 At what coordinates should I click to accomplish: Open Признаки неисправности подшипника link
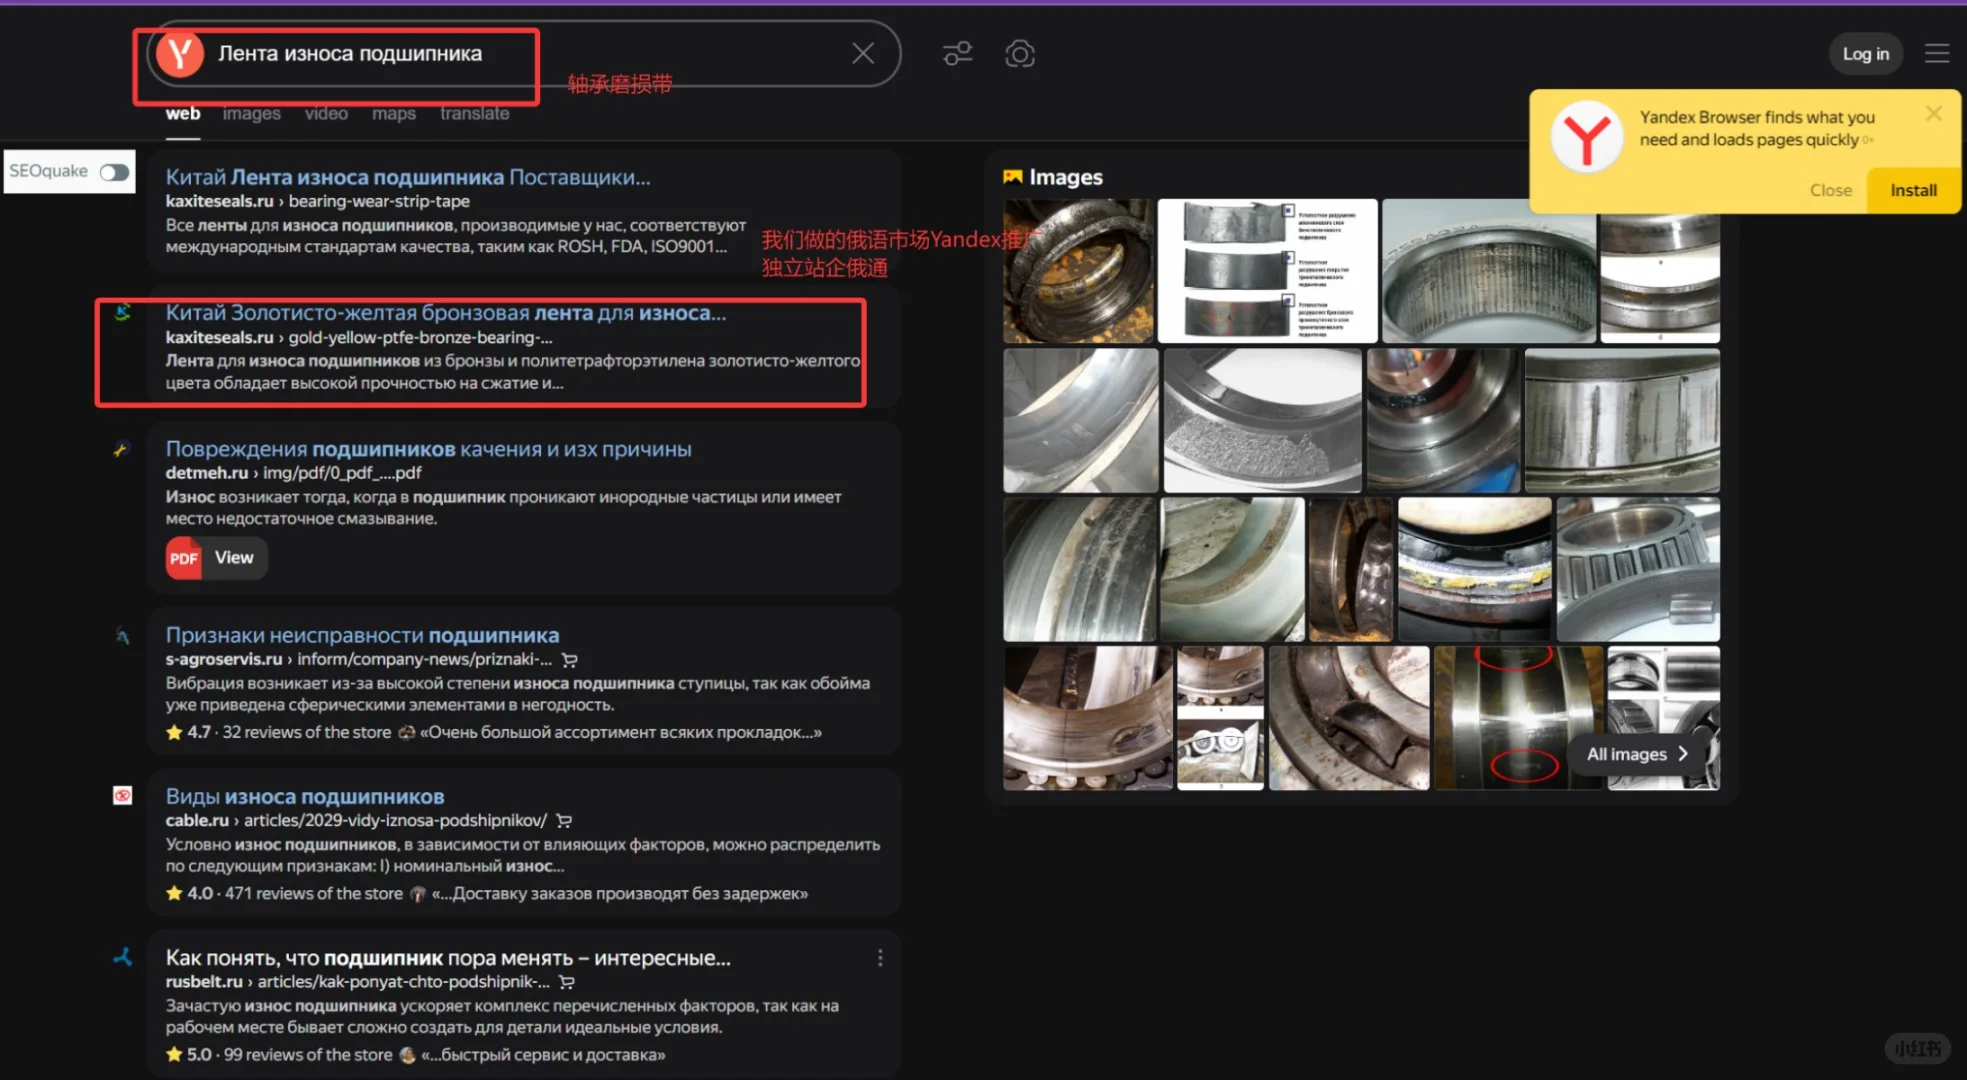(362, 636)
